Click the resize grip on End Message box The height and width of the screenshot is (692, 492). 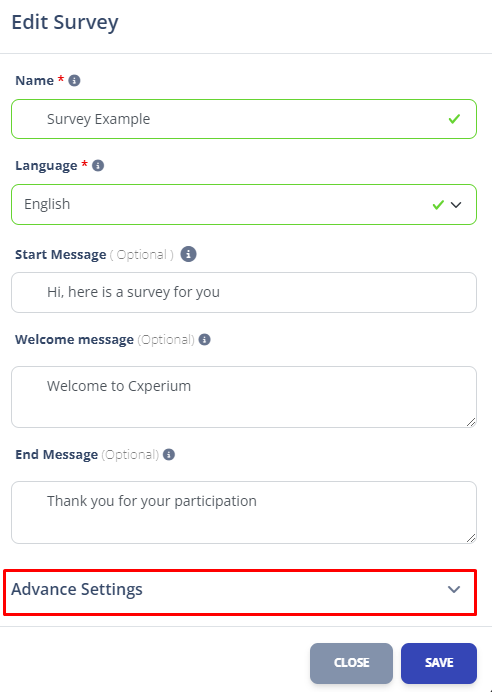471,538
